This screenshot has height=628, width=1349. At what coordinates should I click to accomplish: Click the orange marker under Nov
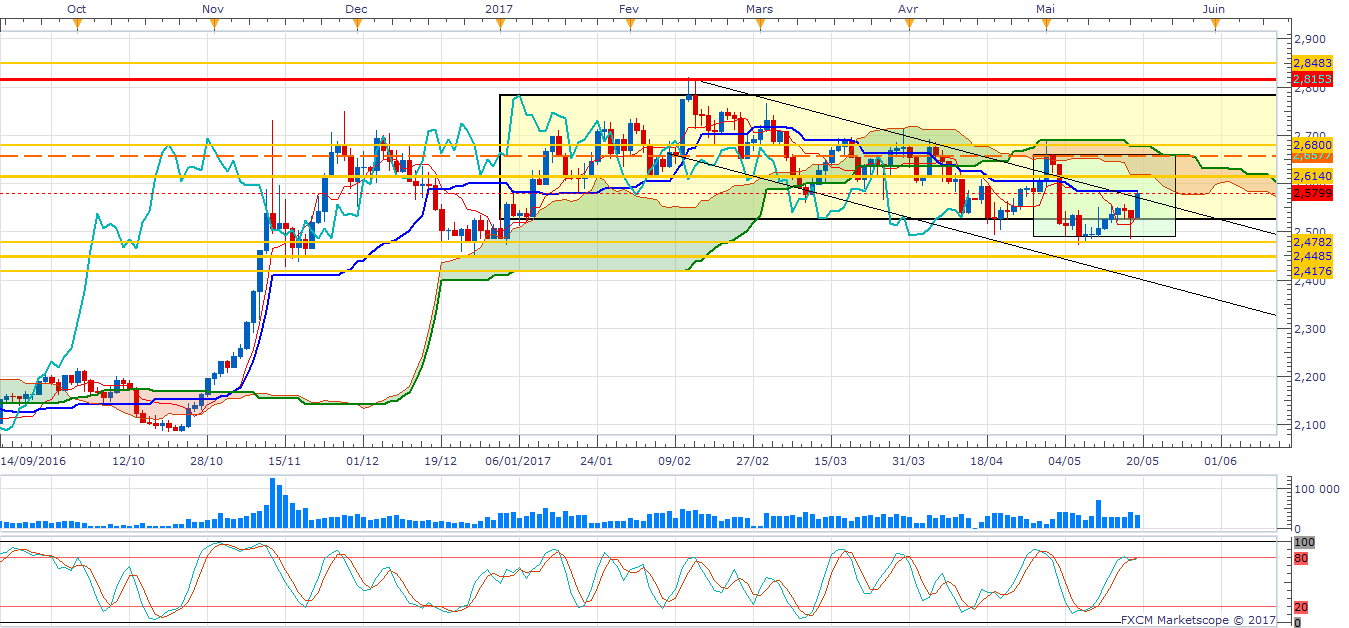pos(214,25)
